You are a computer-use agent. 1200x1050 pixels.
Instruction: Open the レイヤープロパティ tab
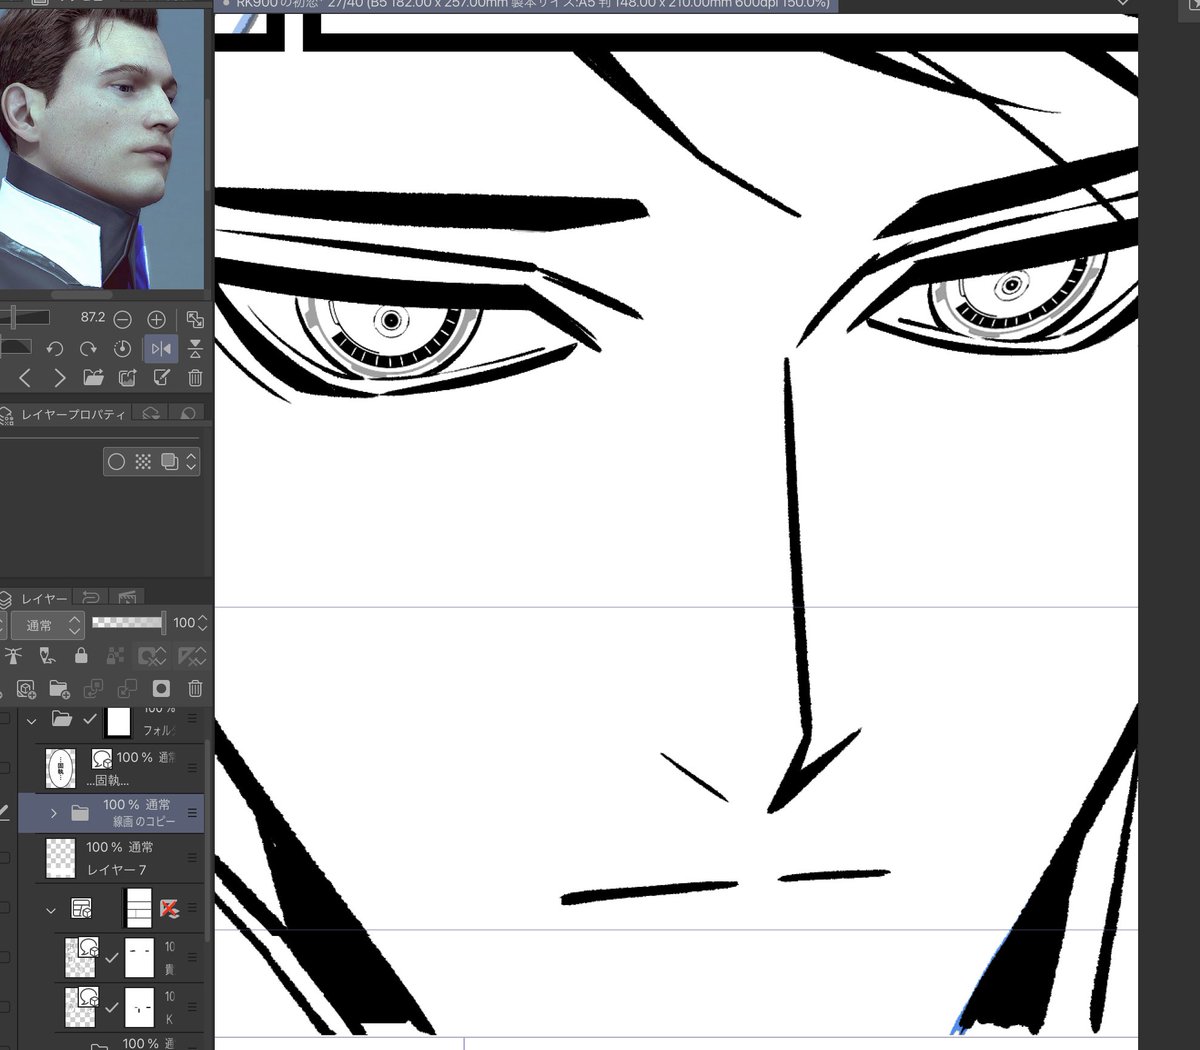65,414
